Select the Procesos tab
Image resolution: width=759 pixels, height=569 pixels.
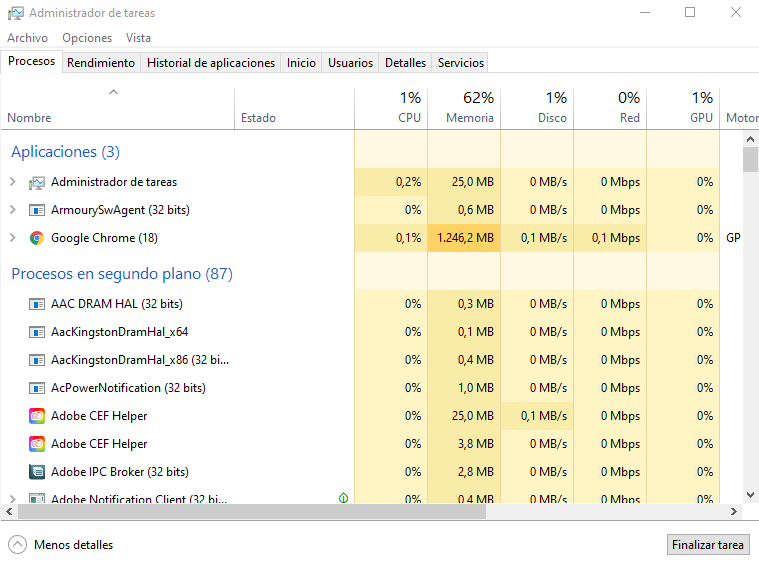click(x=31, y=62)
